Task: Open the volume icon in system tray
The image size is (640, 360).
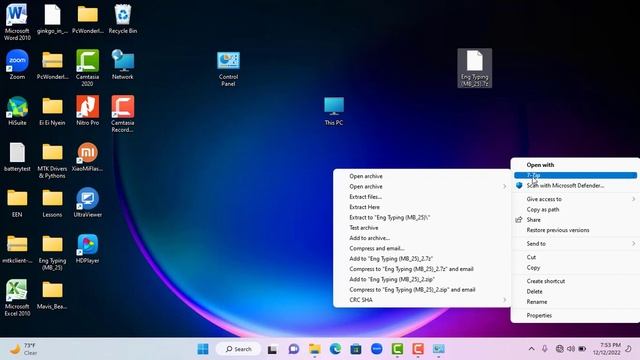Action: pyautogui.click(x=571, y=349)
